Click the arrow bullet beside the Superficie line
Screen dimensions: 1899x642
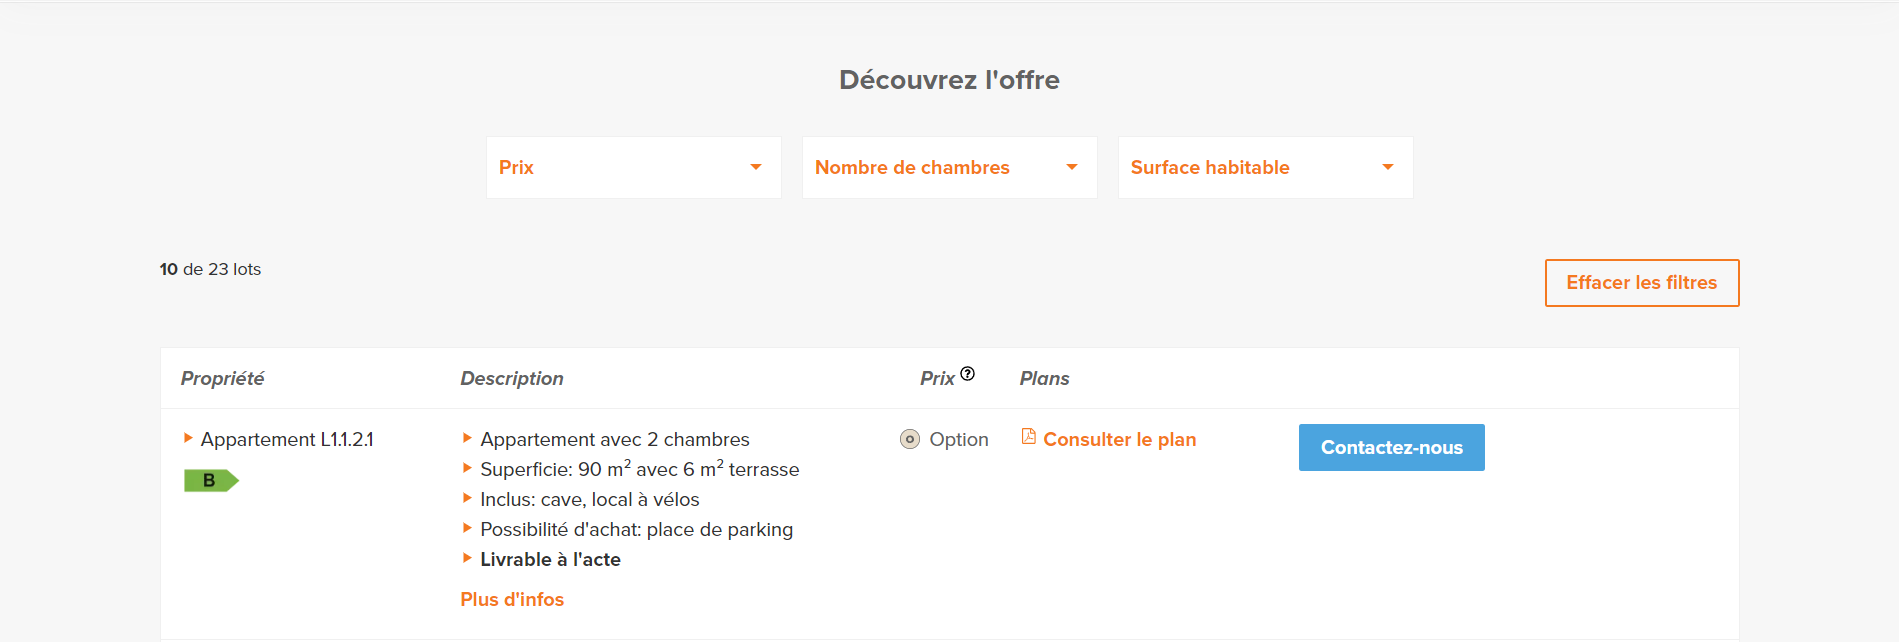tap(467, 468)
